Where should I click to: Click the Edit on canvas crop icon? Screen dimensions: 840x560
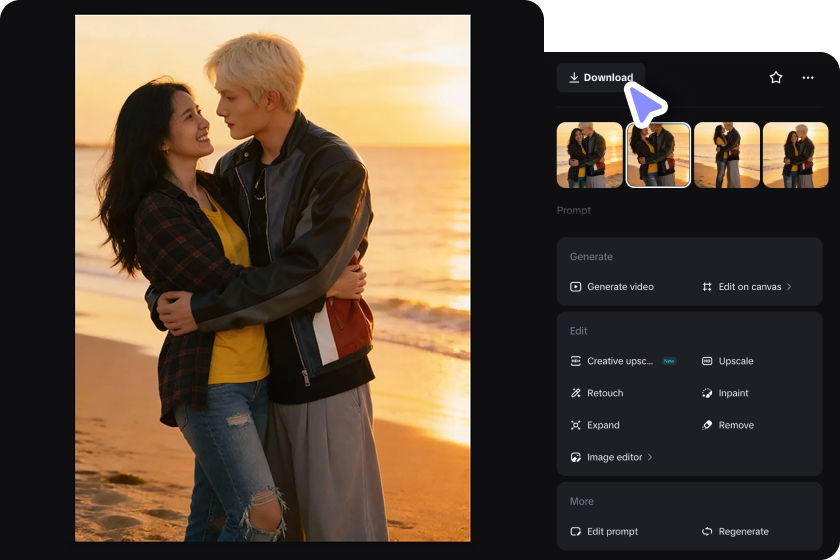(x=707, y=287)
